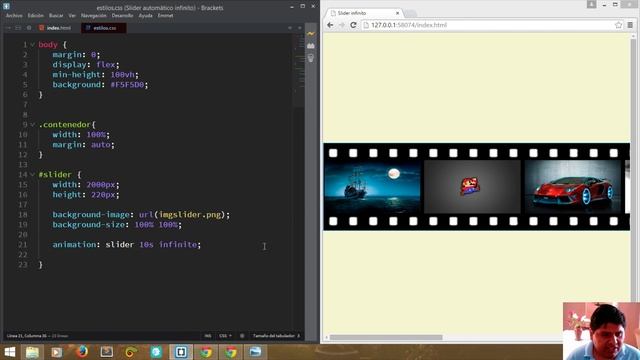Bookmark this page with star icon
This screenshot has width=640, height=360.
click(x=618, y=25)
